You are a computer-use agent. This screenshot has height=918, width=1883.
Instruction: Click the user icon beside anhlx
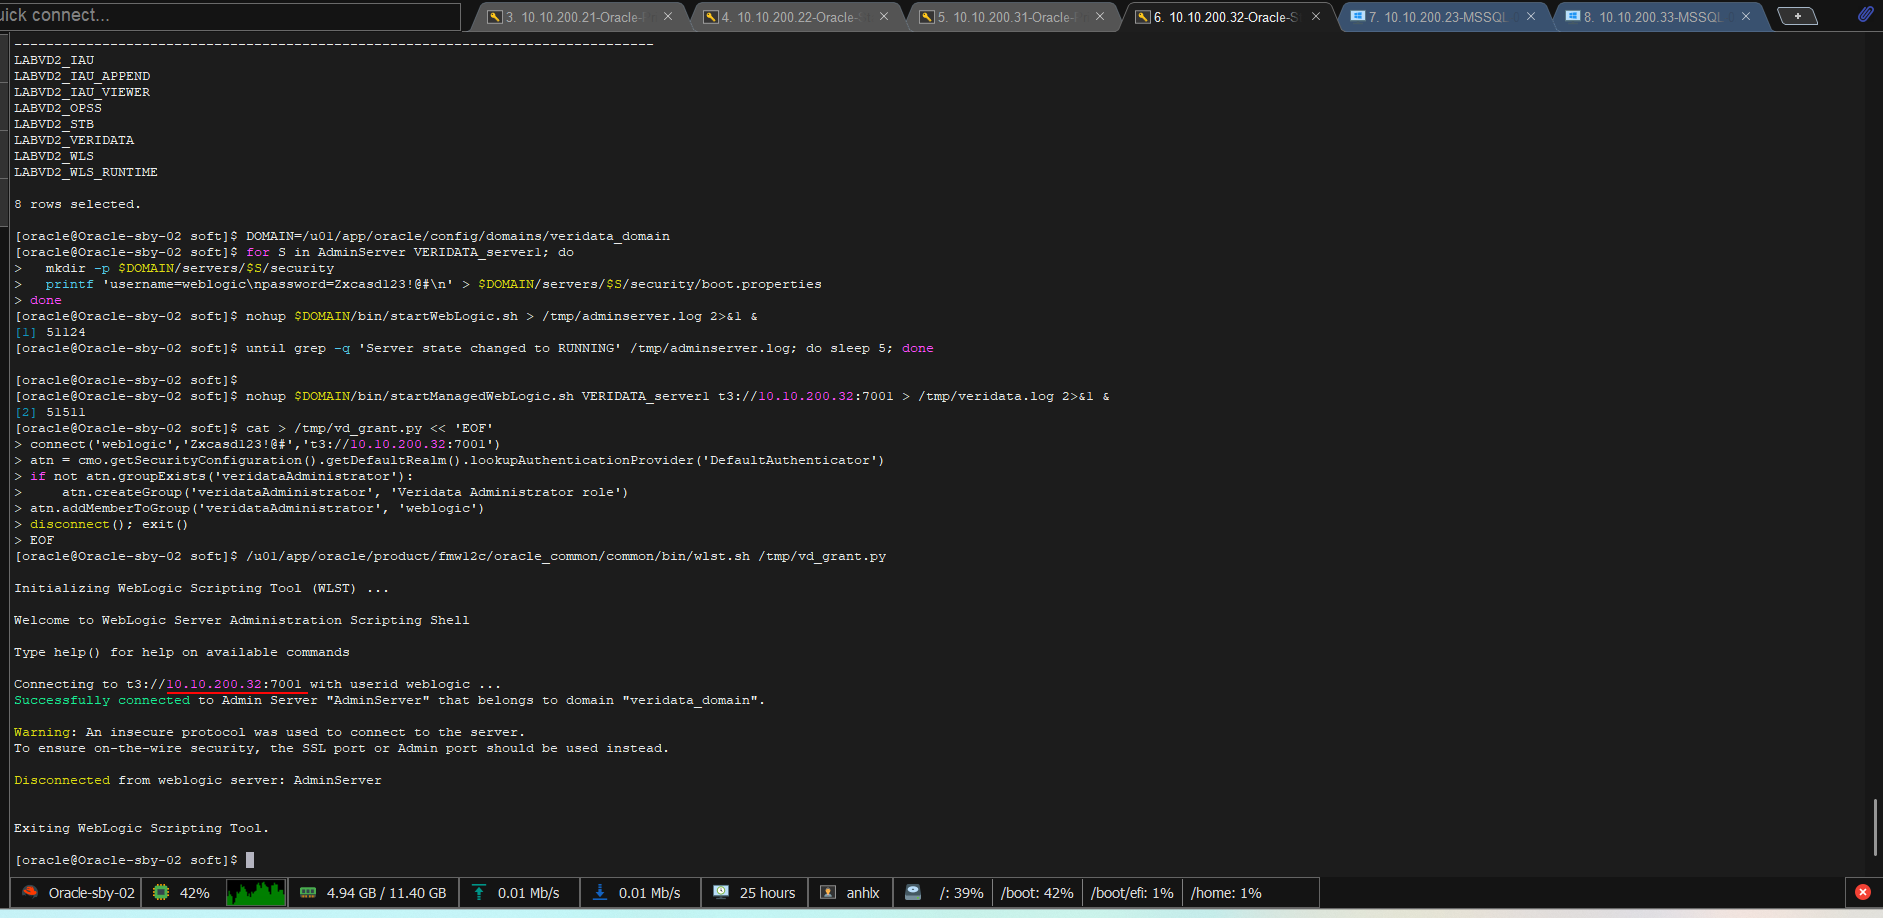click(828, 892)
